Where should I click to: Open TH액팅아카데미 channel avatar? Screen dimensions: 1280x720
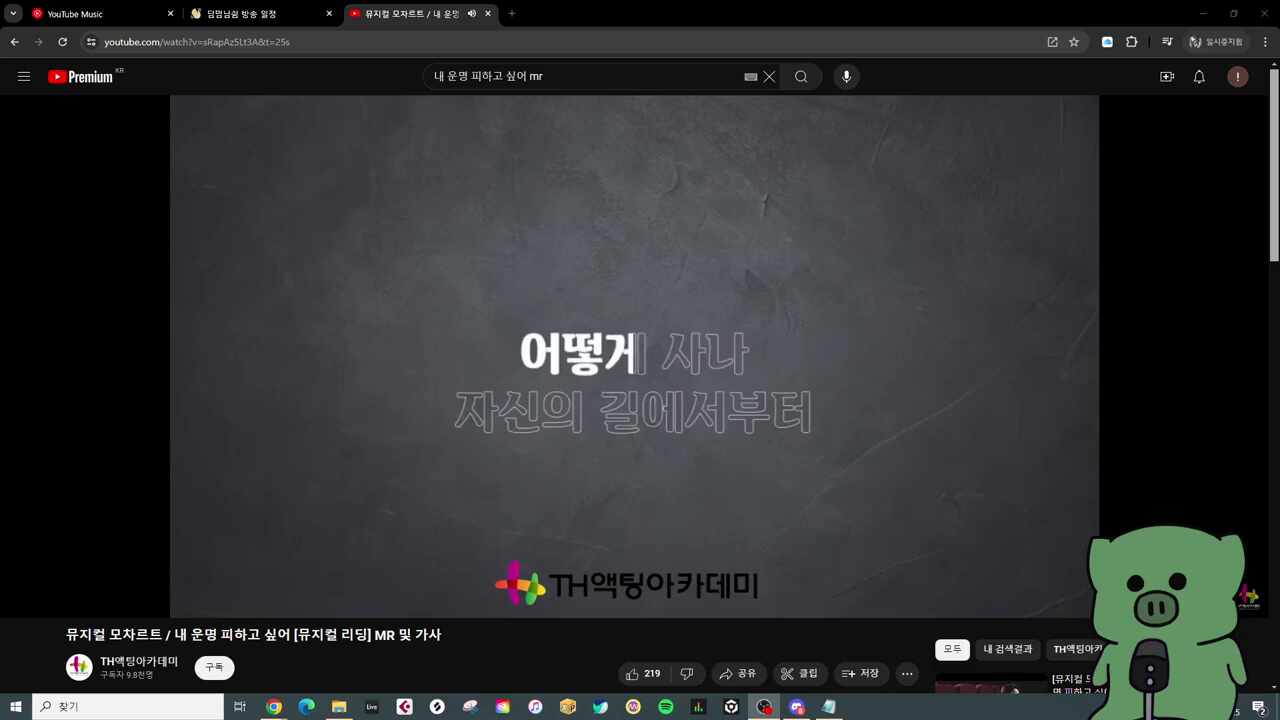(x=79, y=667)
